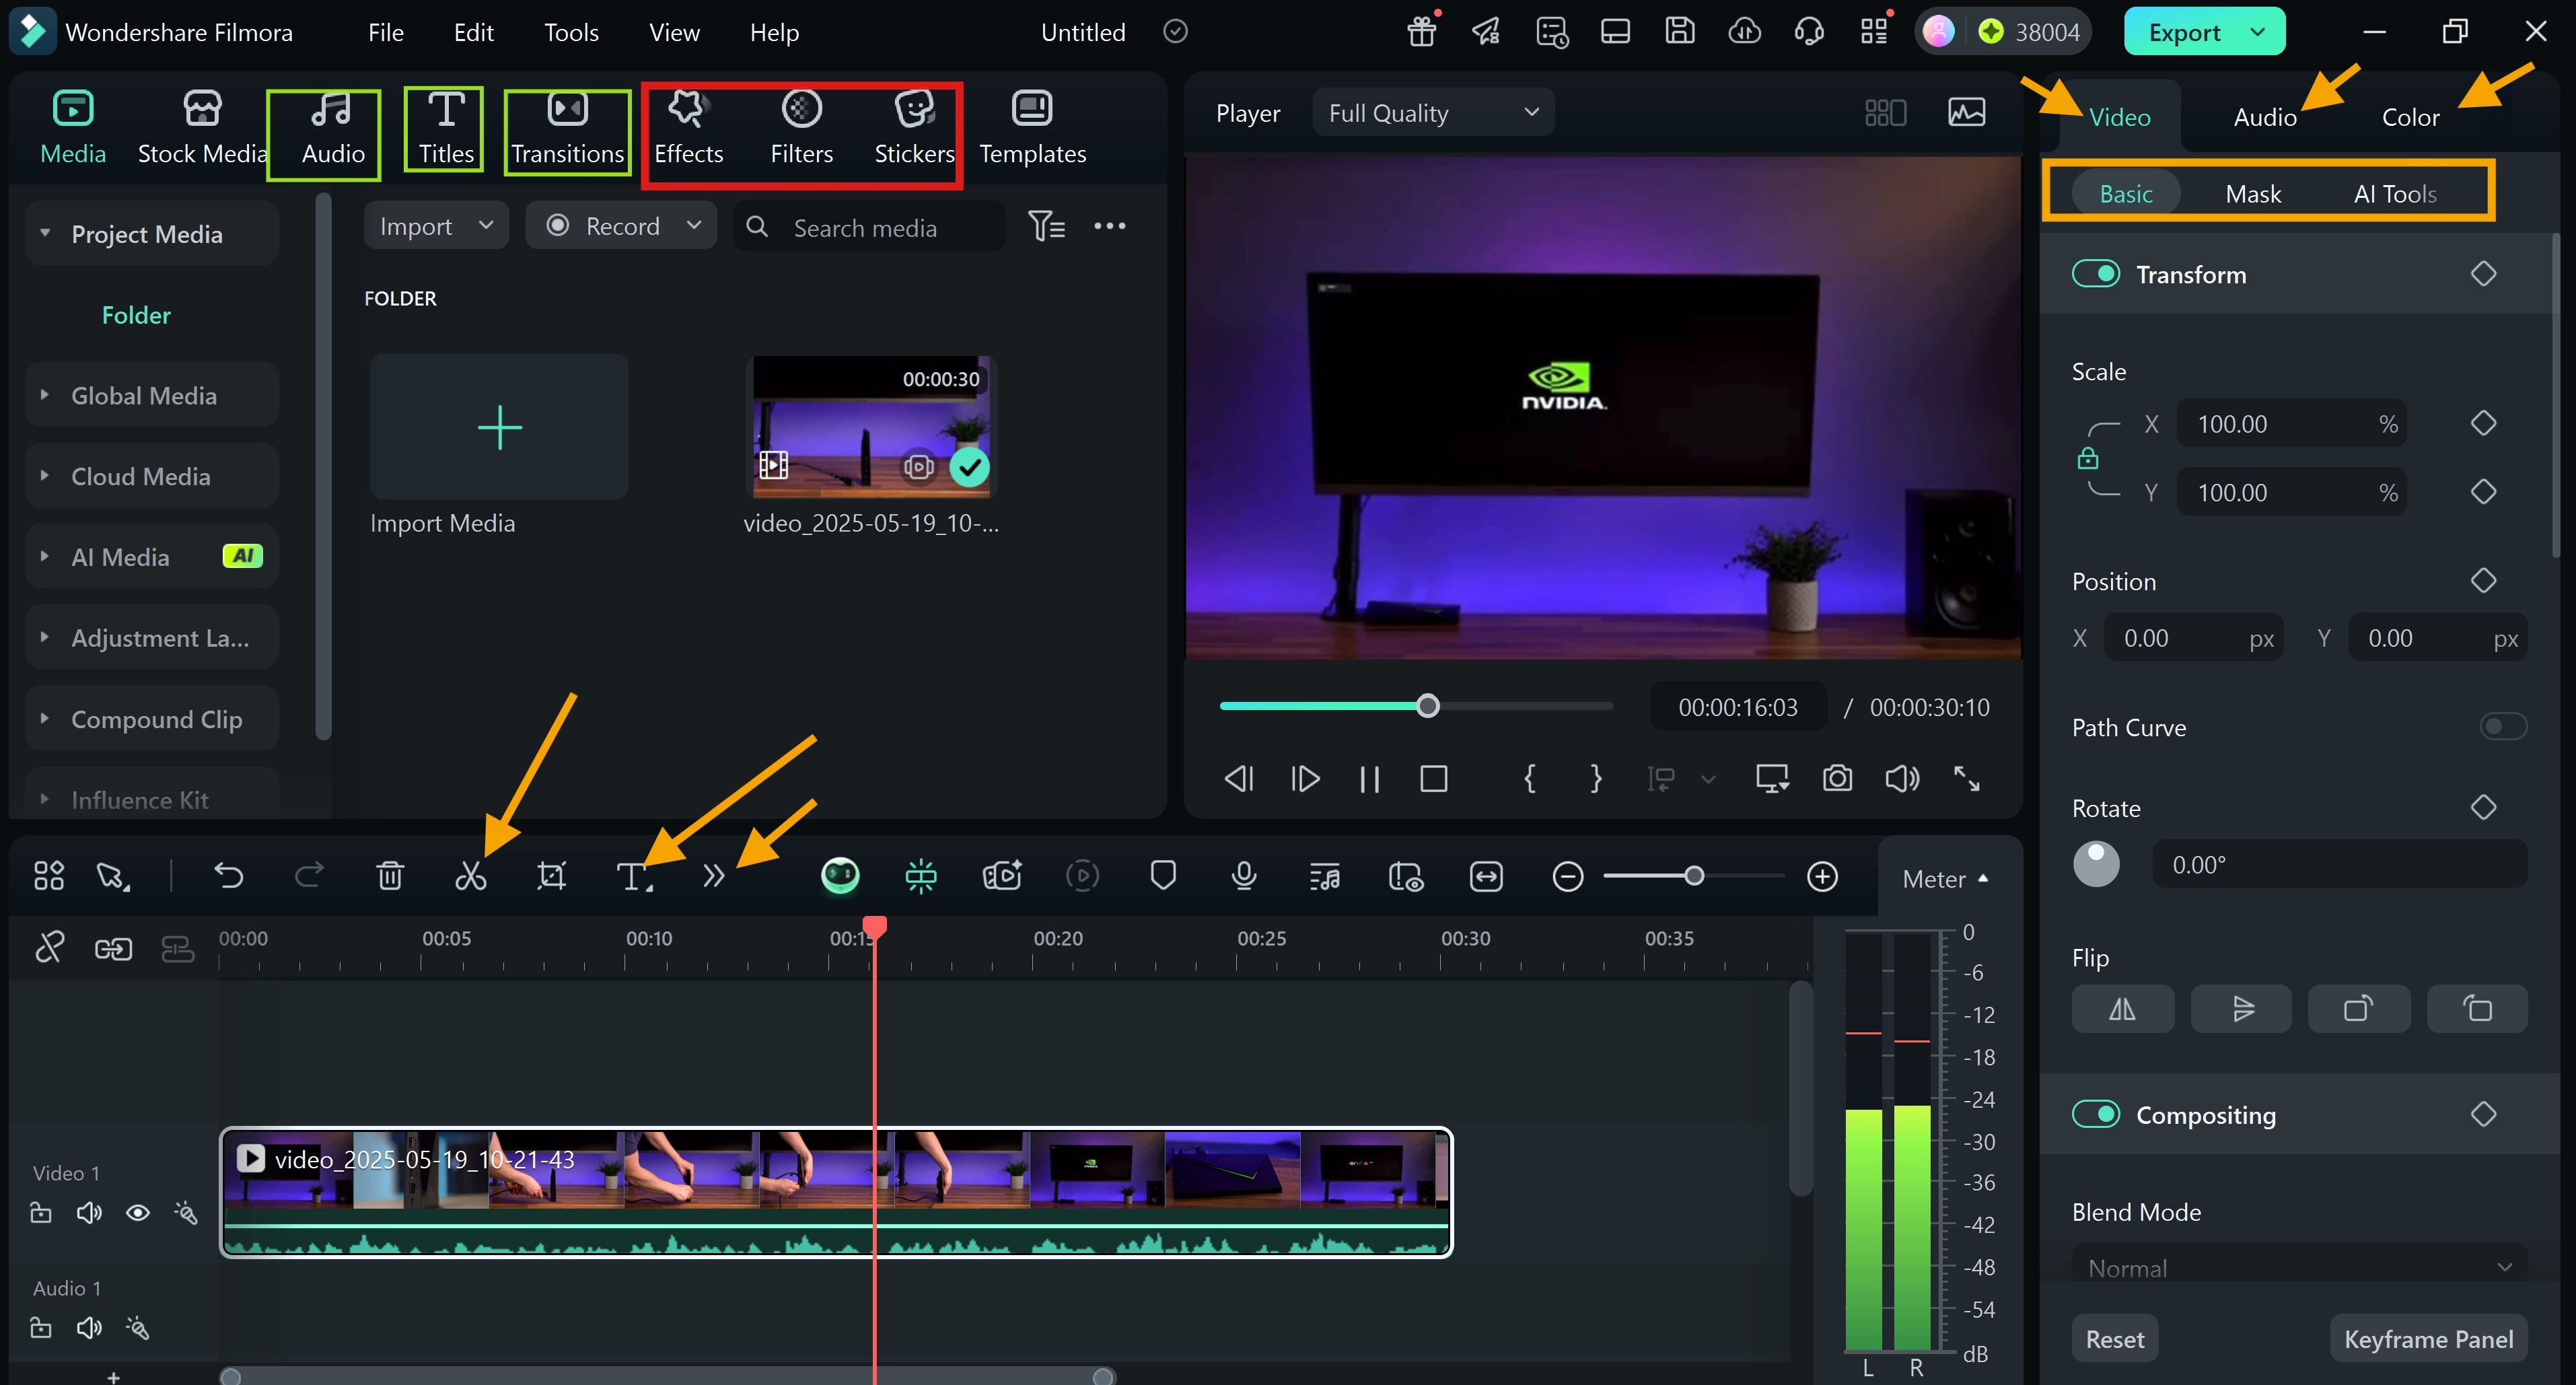The width and height of the screenshot is (2576, 1385).
Task: Open the Import dropdown
Action: [436, 226]
